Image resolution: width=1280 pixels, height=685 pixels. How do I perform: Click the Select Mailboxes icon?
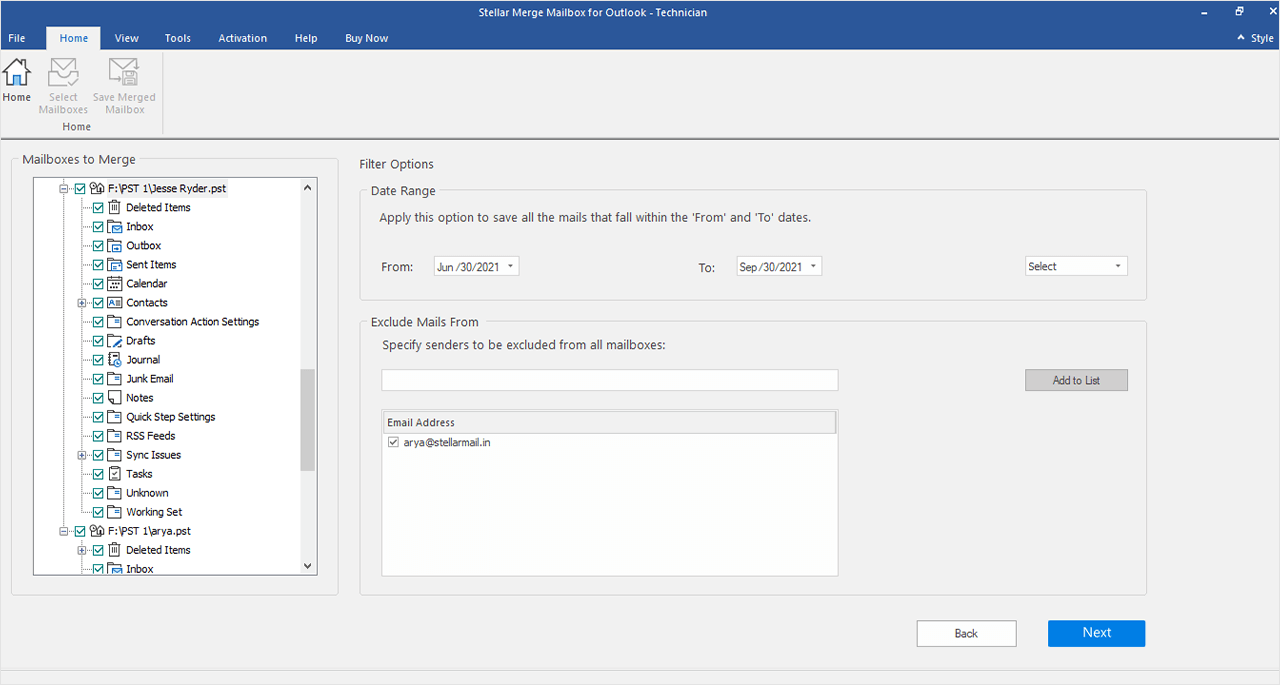click(63, 73)
